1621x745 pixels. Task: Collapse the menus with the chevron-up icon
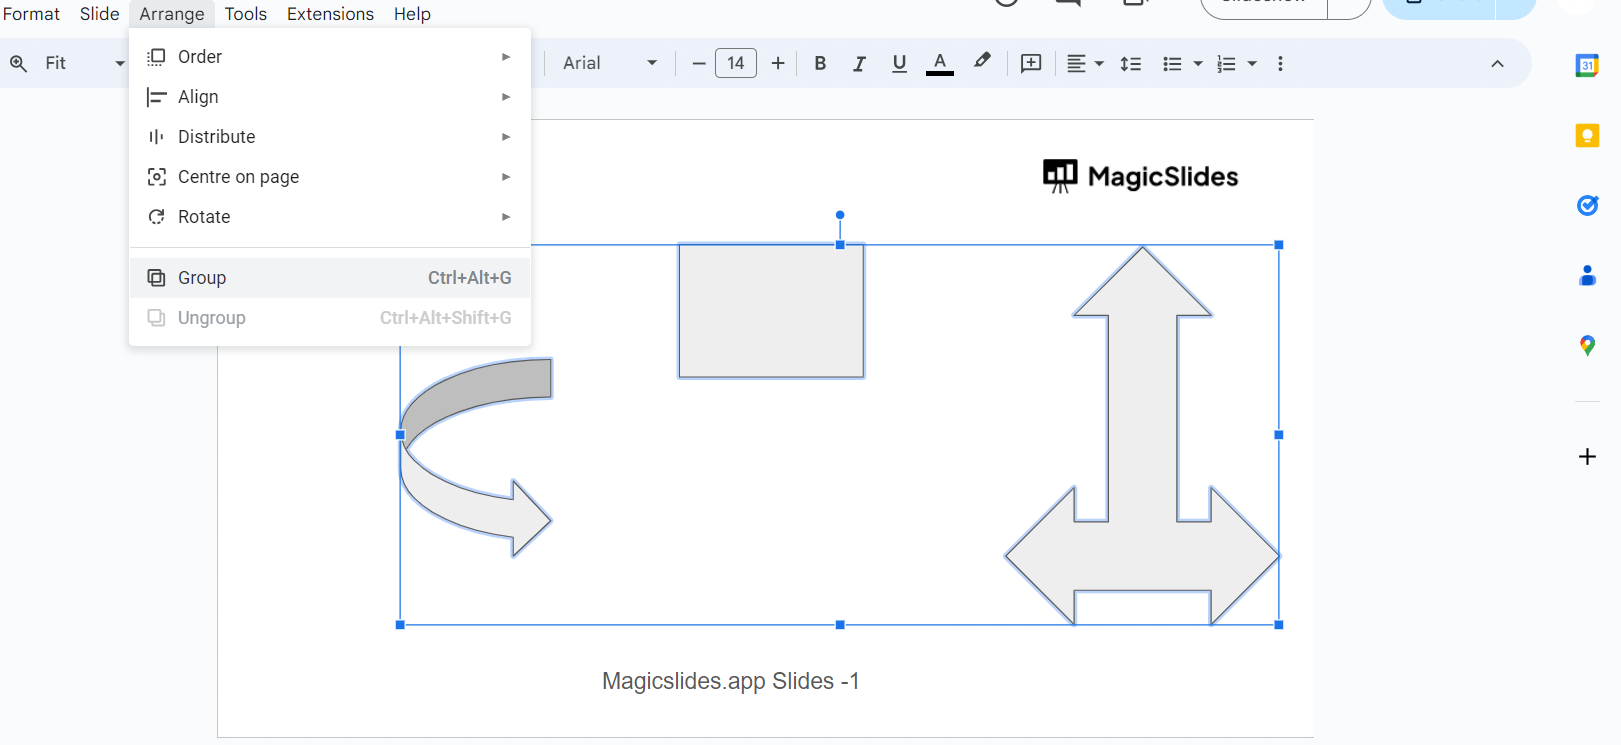(x=1497, y=63)
